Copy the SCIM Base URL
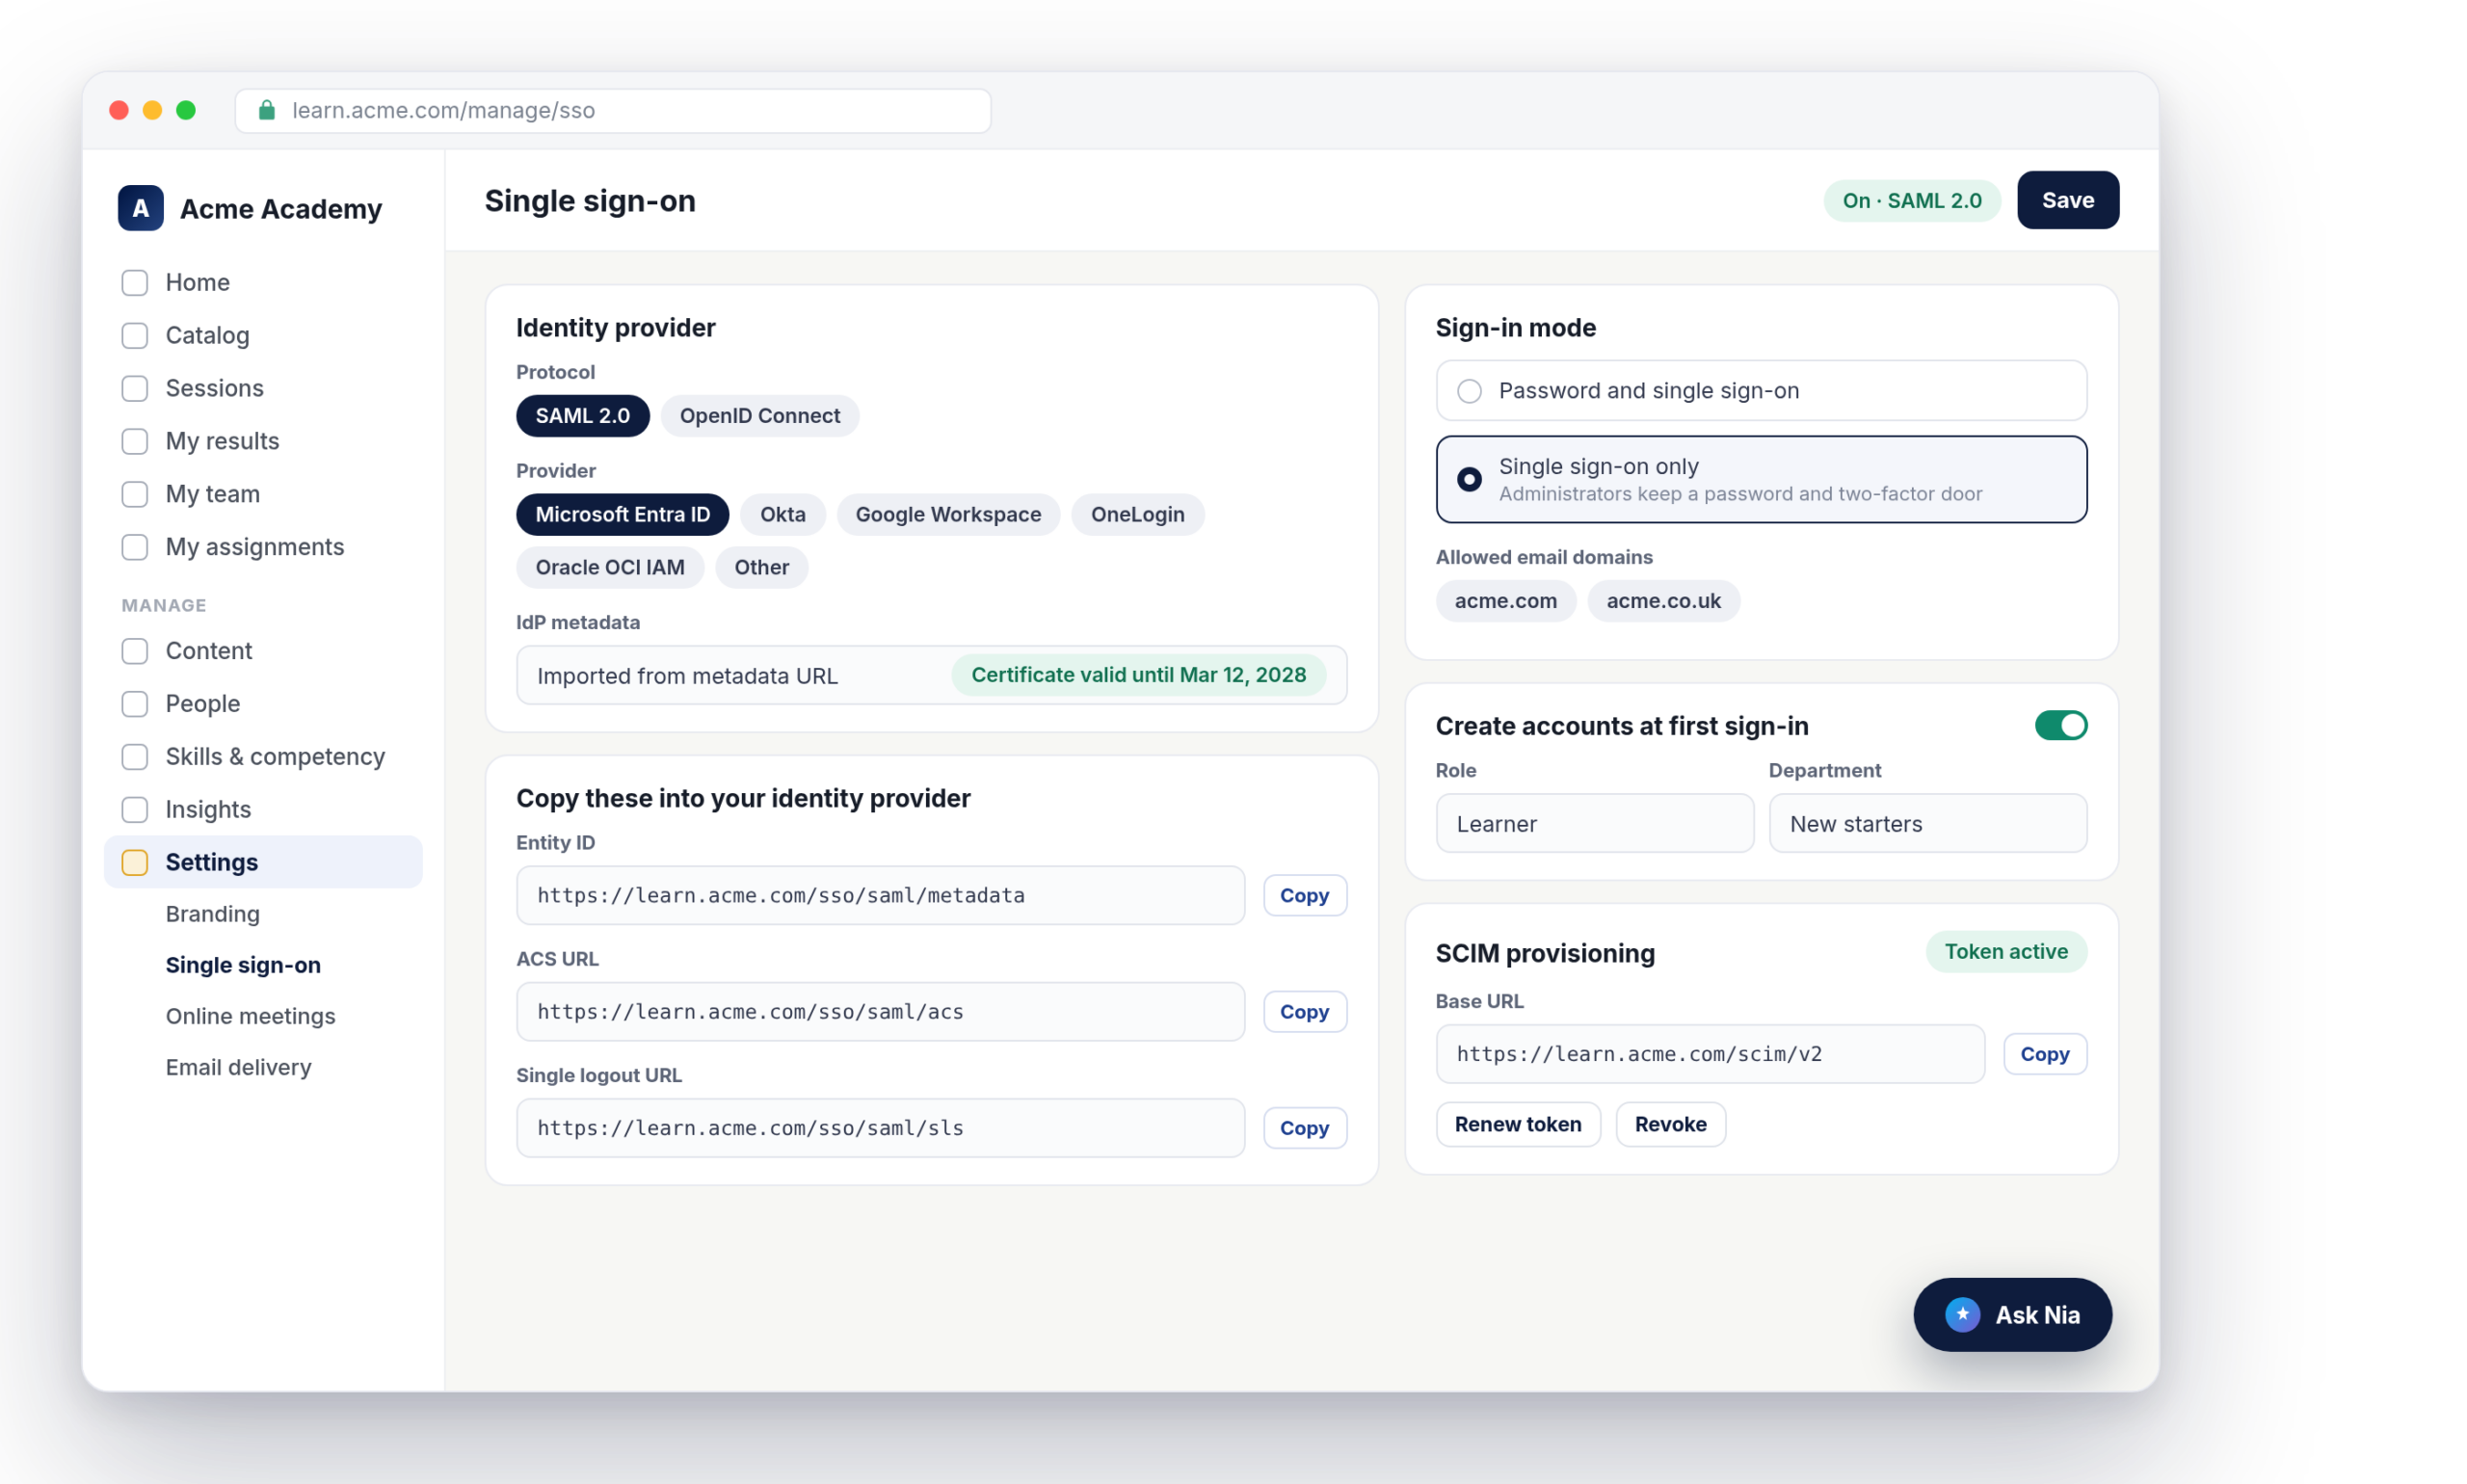The height and width of the screenshot is (1484, 2467). pos(2044,1054)
